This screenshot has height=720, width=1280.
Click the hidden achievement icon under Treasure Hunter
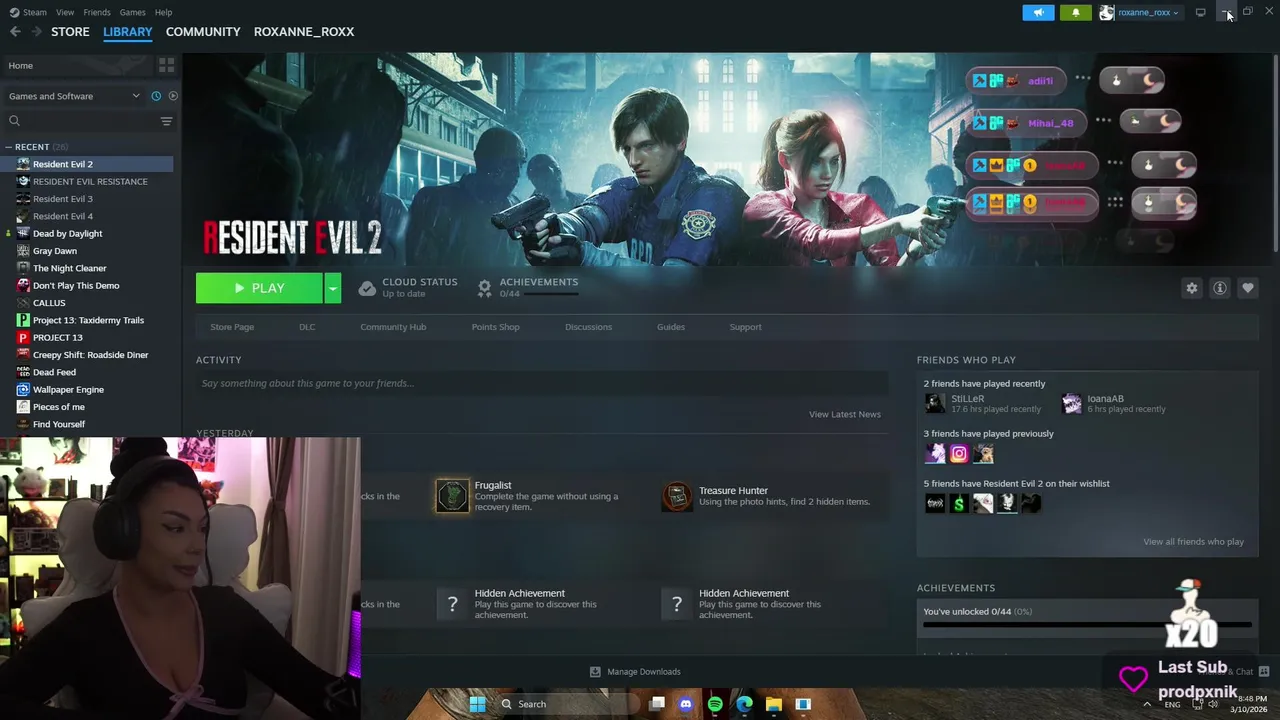(x=676, y=604)
